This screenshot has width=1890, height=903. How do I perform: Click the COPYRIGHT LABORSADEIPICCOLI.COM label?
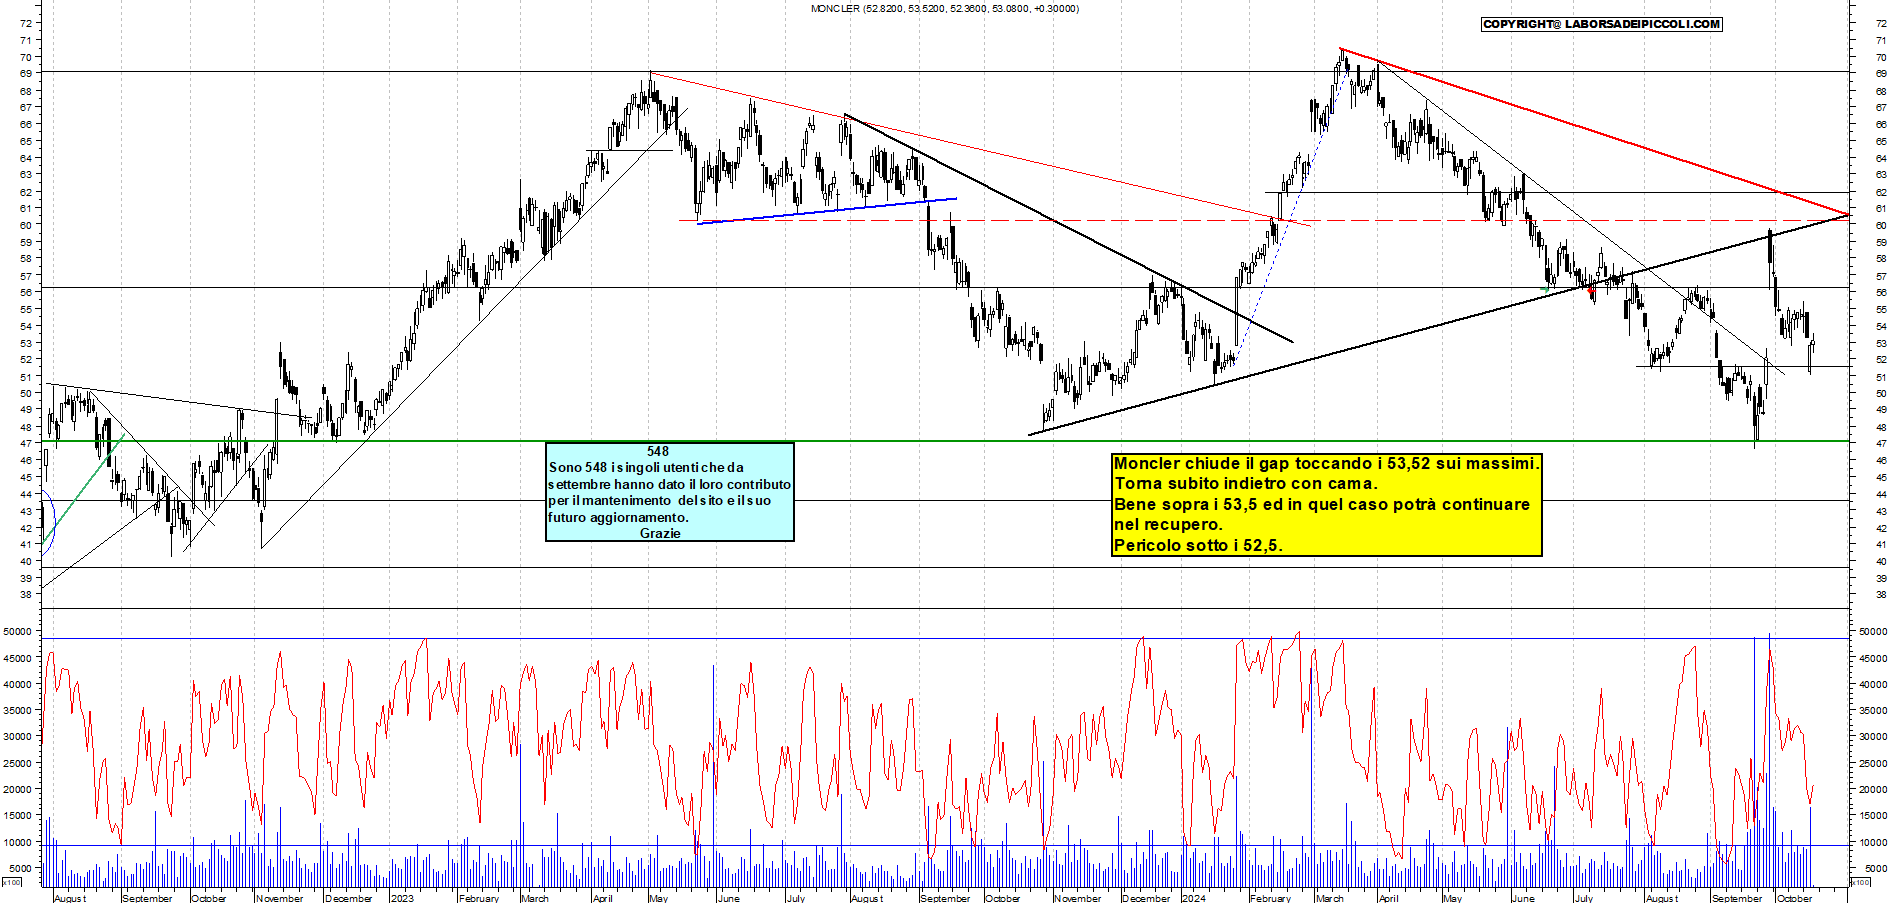coord(1601,24)
